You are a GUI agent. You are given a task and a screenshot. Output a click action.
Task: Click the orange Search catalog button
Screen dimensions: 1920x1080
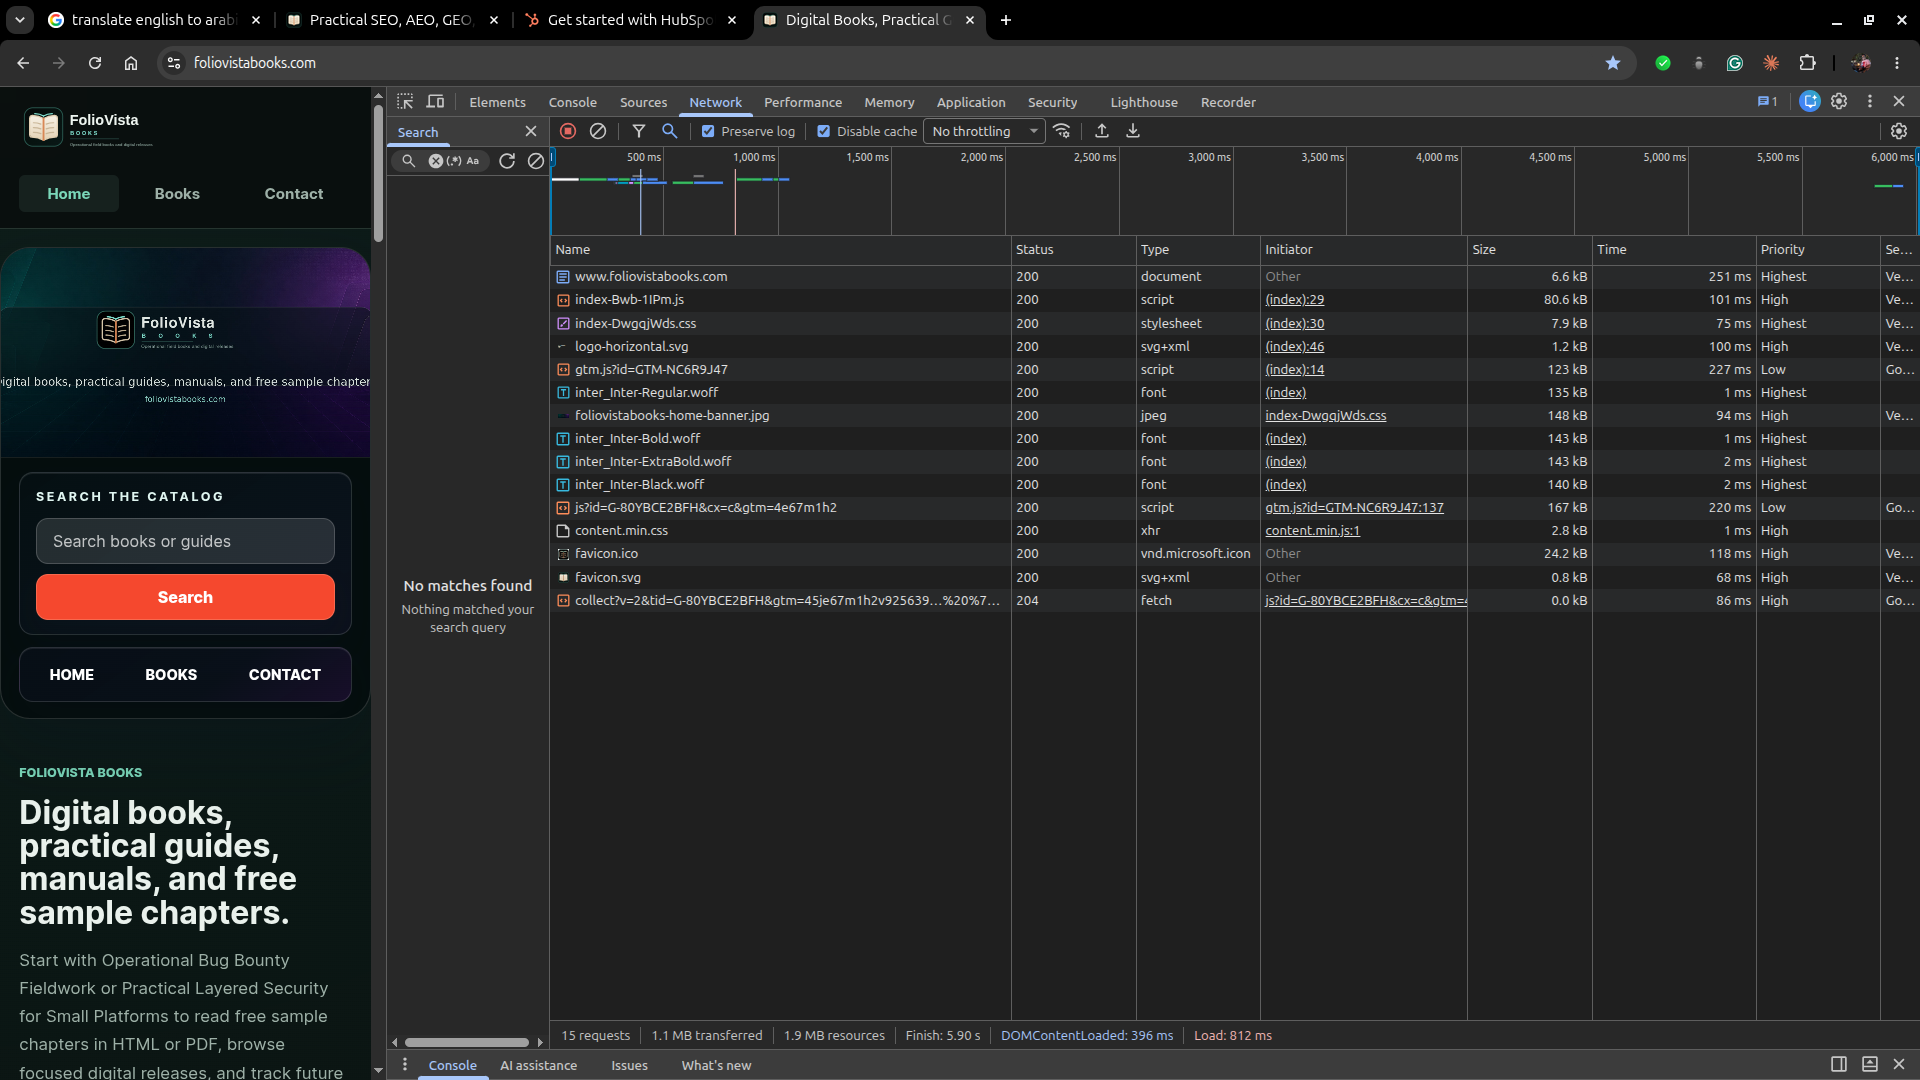pos(186,597)
